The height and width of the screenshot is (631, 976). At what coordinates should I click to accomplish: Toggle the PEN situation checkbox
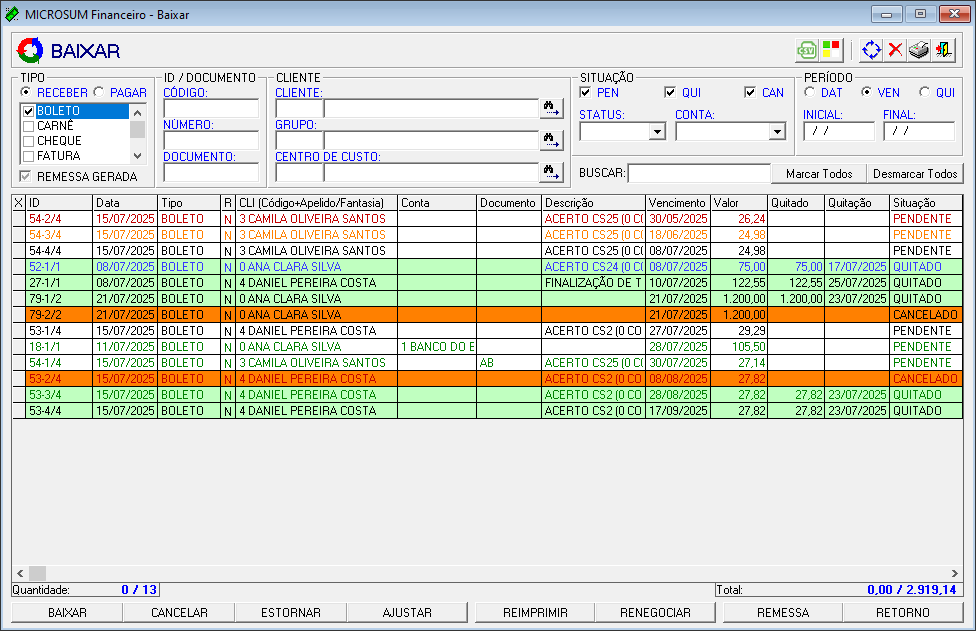(x=586, y=93)
